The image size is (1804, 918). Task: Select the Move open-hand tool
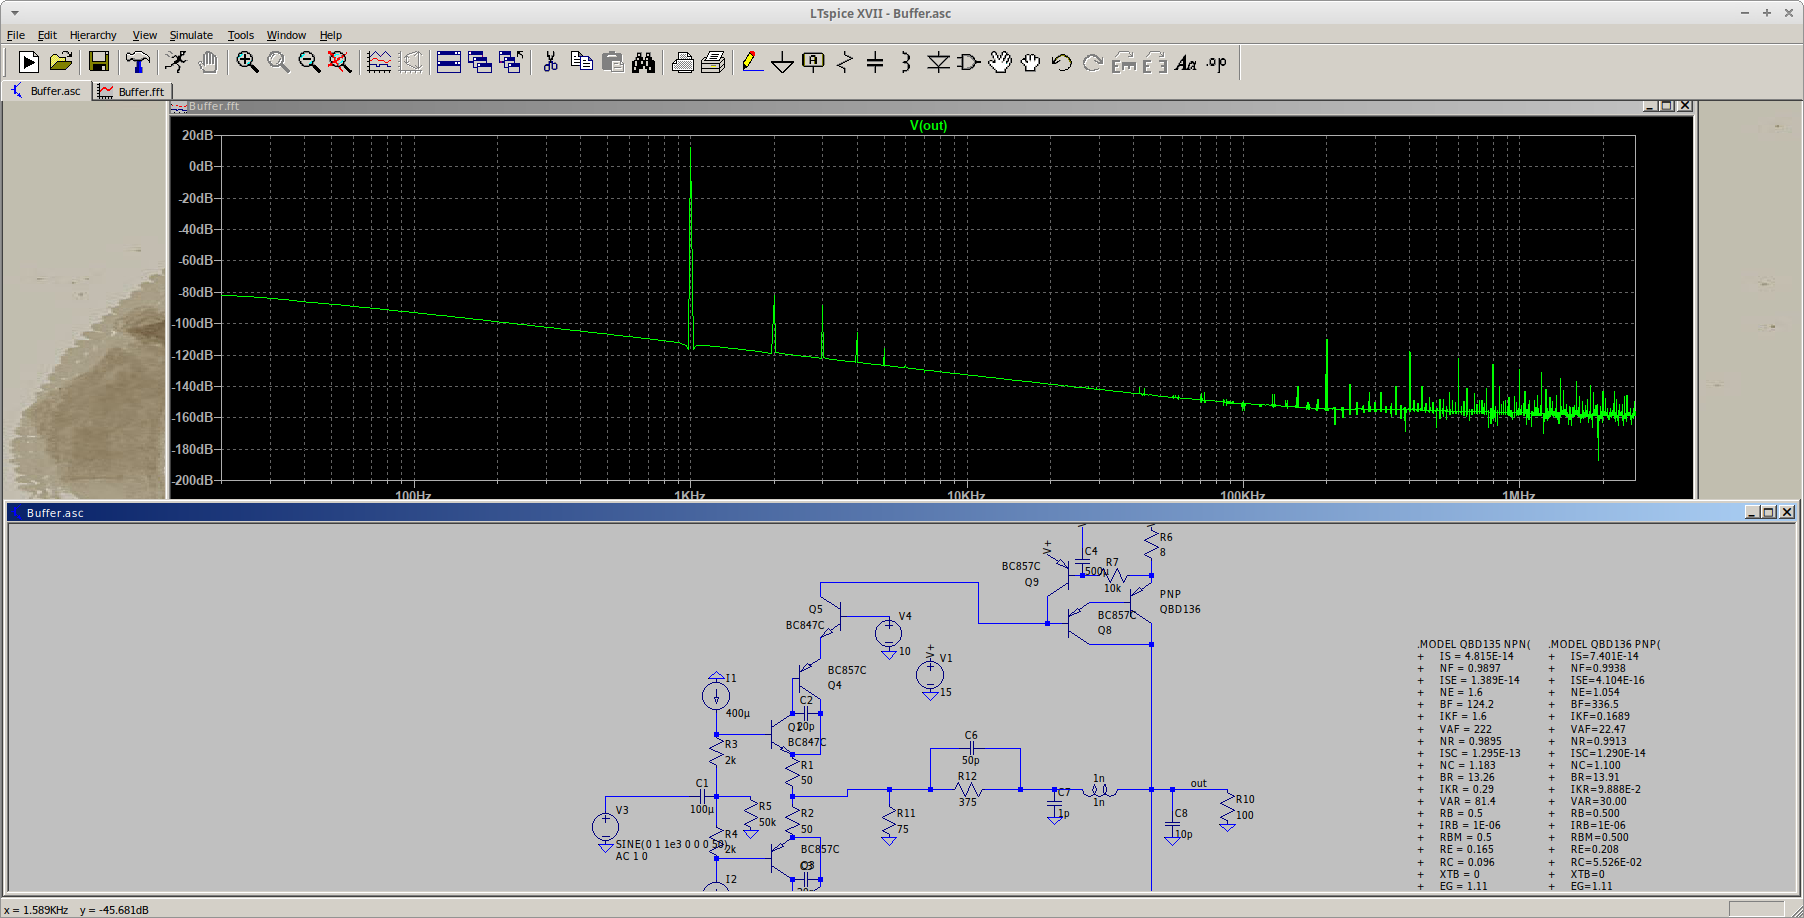pyautogui.click(x=1000, y=62)
